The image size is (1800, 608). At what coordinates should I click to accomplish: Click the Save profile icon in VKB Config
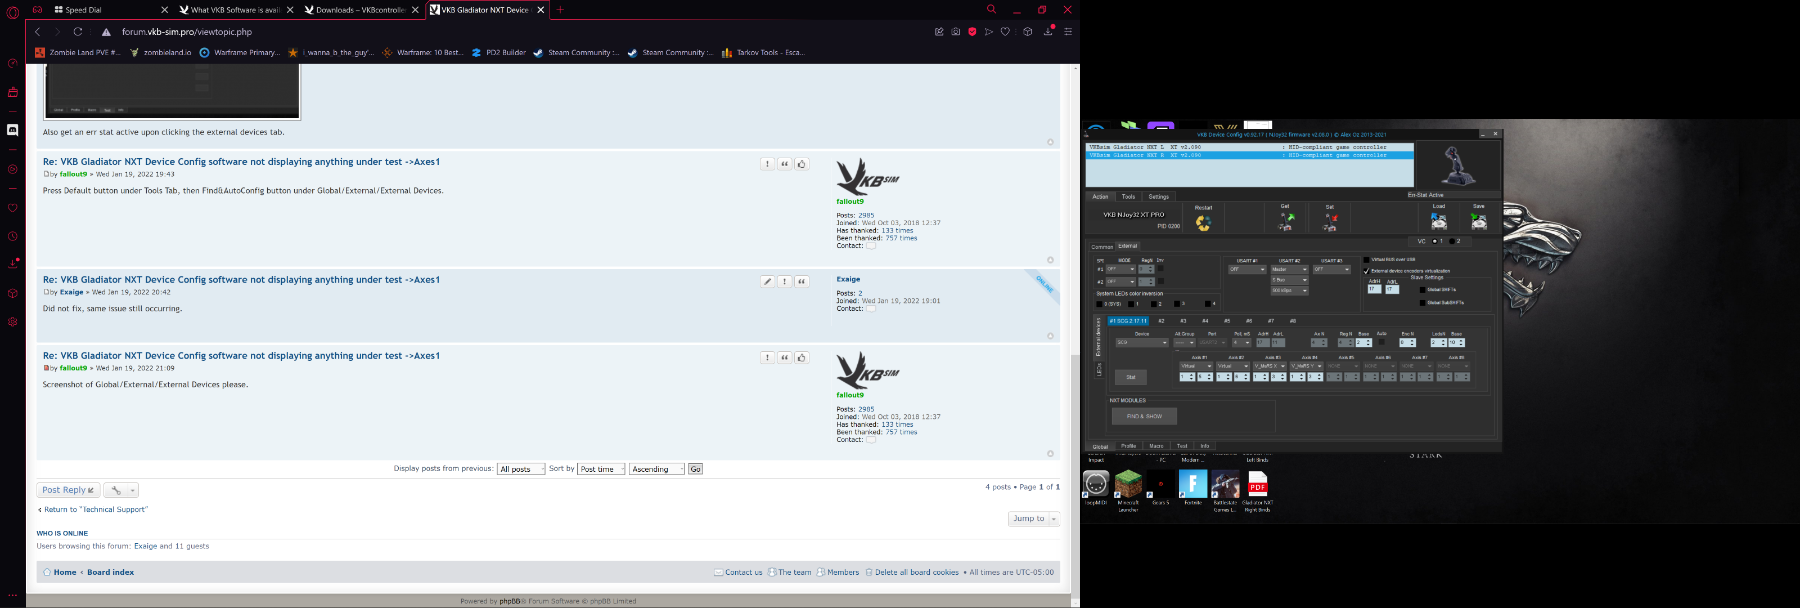[x=1479, y=221]
